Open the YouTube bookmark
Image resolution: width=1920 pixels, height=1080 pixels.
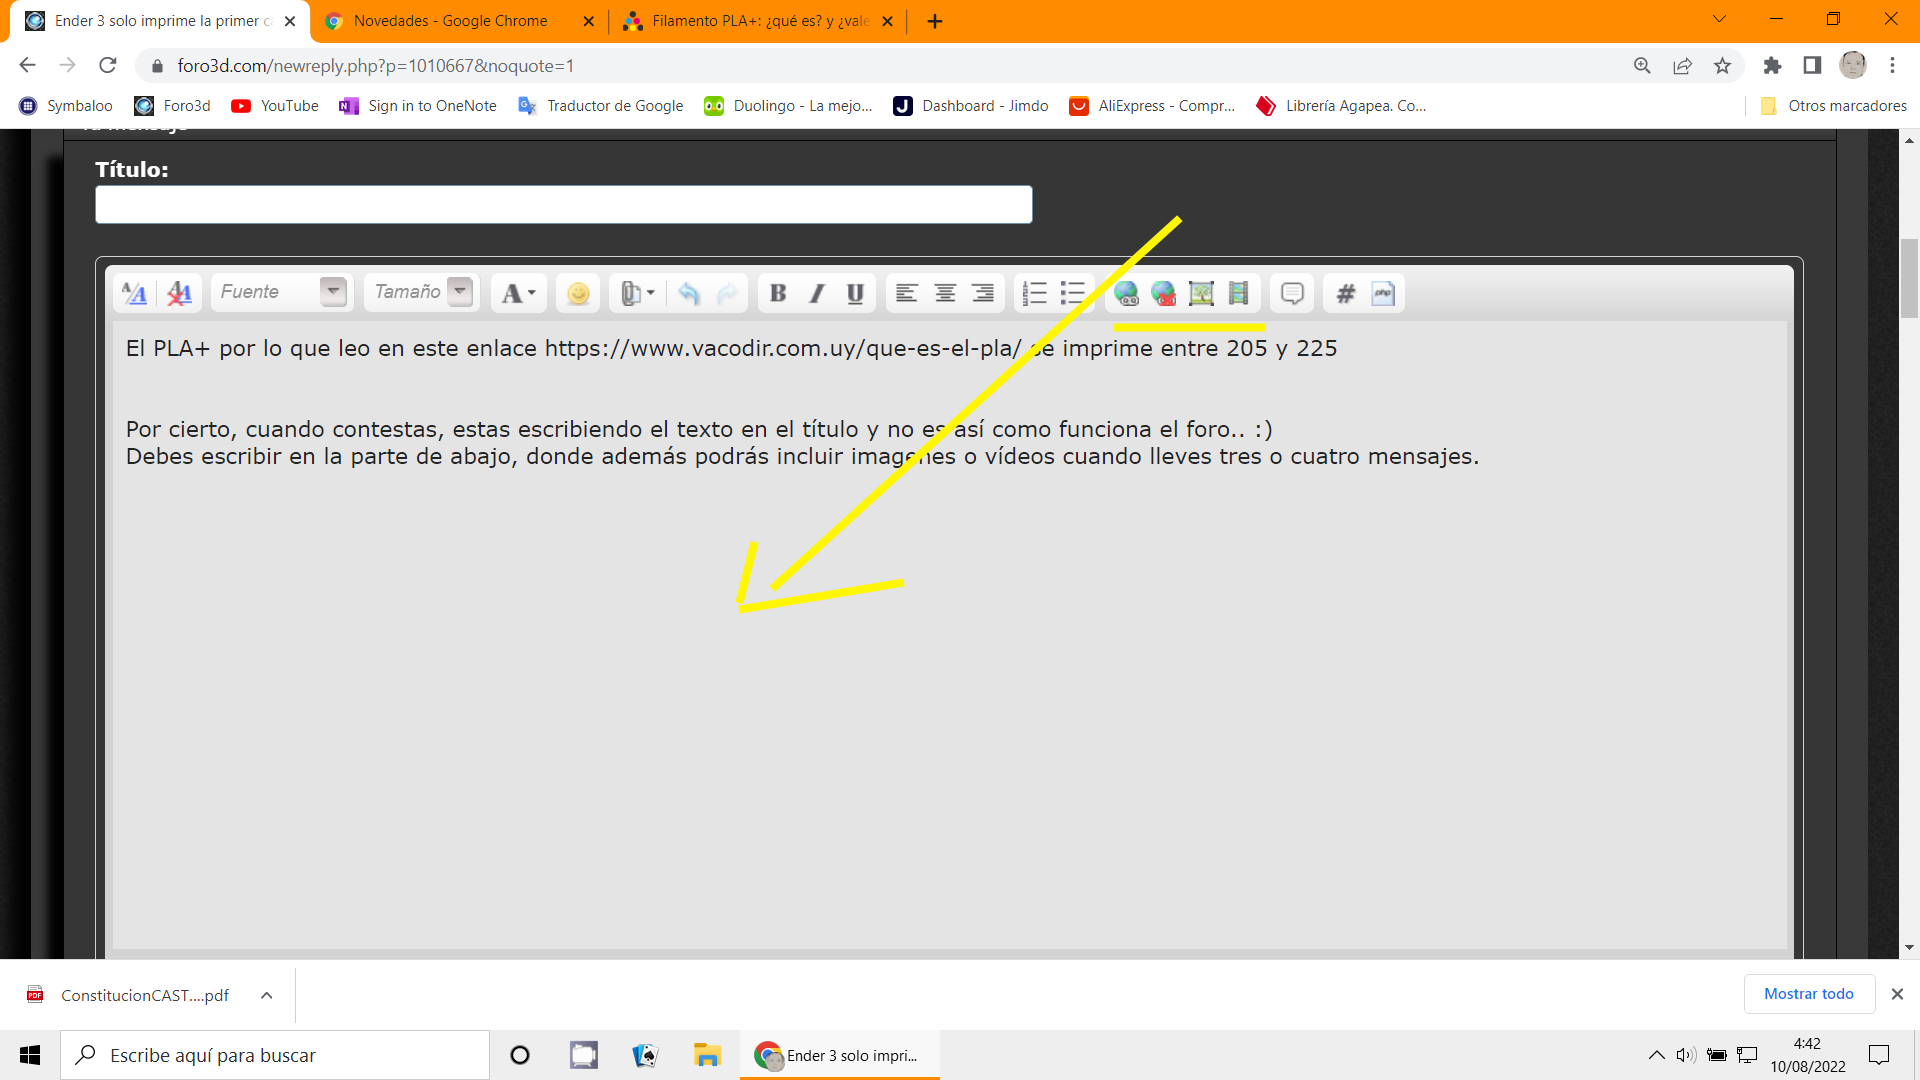pyautogui.click(x=275, y=106)
